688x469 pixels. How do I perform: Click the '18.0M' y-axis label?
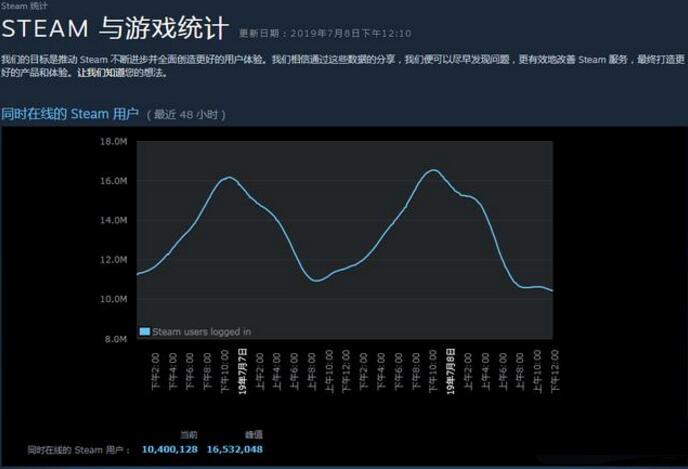[114, 142]
